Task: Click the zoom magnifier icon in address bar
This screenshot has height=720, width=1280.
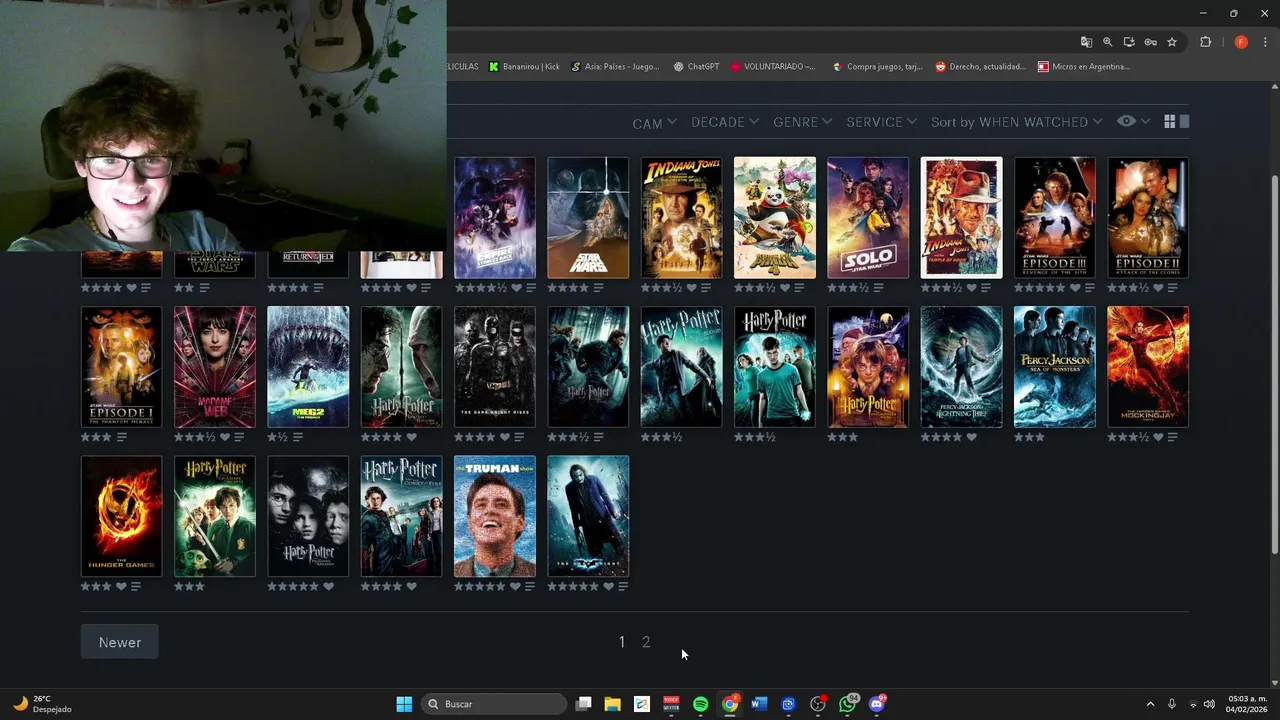Action: [x=1108, y=42]
